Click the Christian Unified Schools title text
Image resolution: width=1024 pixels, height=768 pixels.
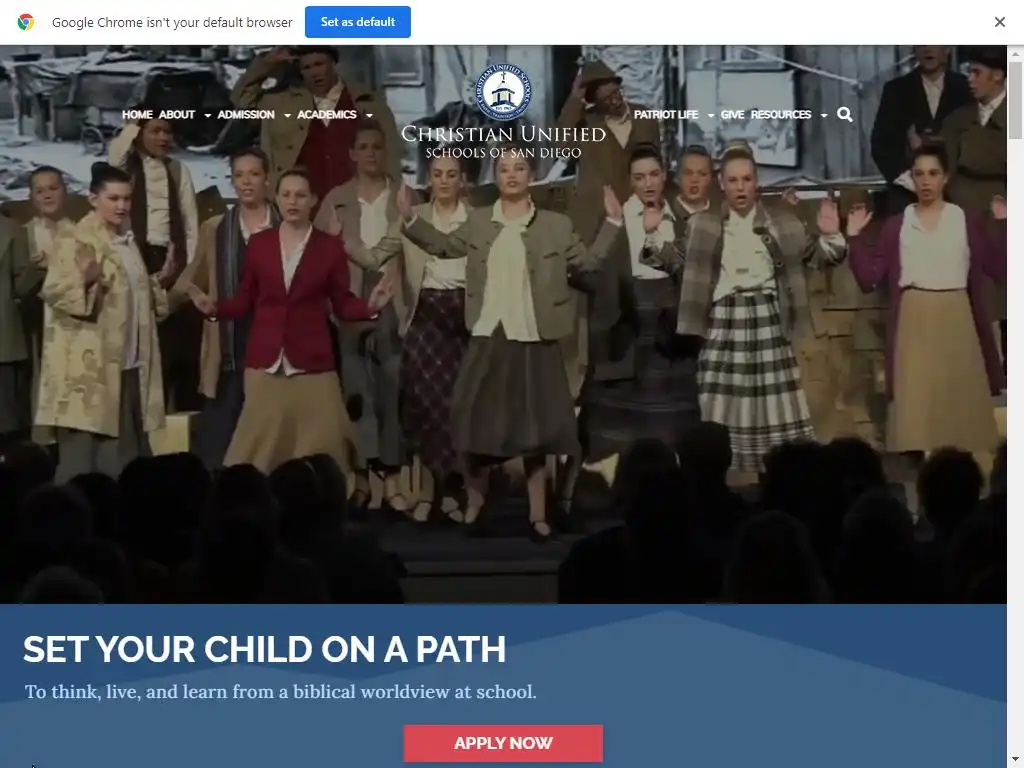(x=503, y=142)
